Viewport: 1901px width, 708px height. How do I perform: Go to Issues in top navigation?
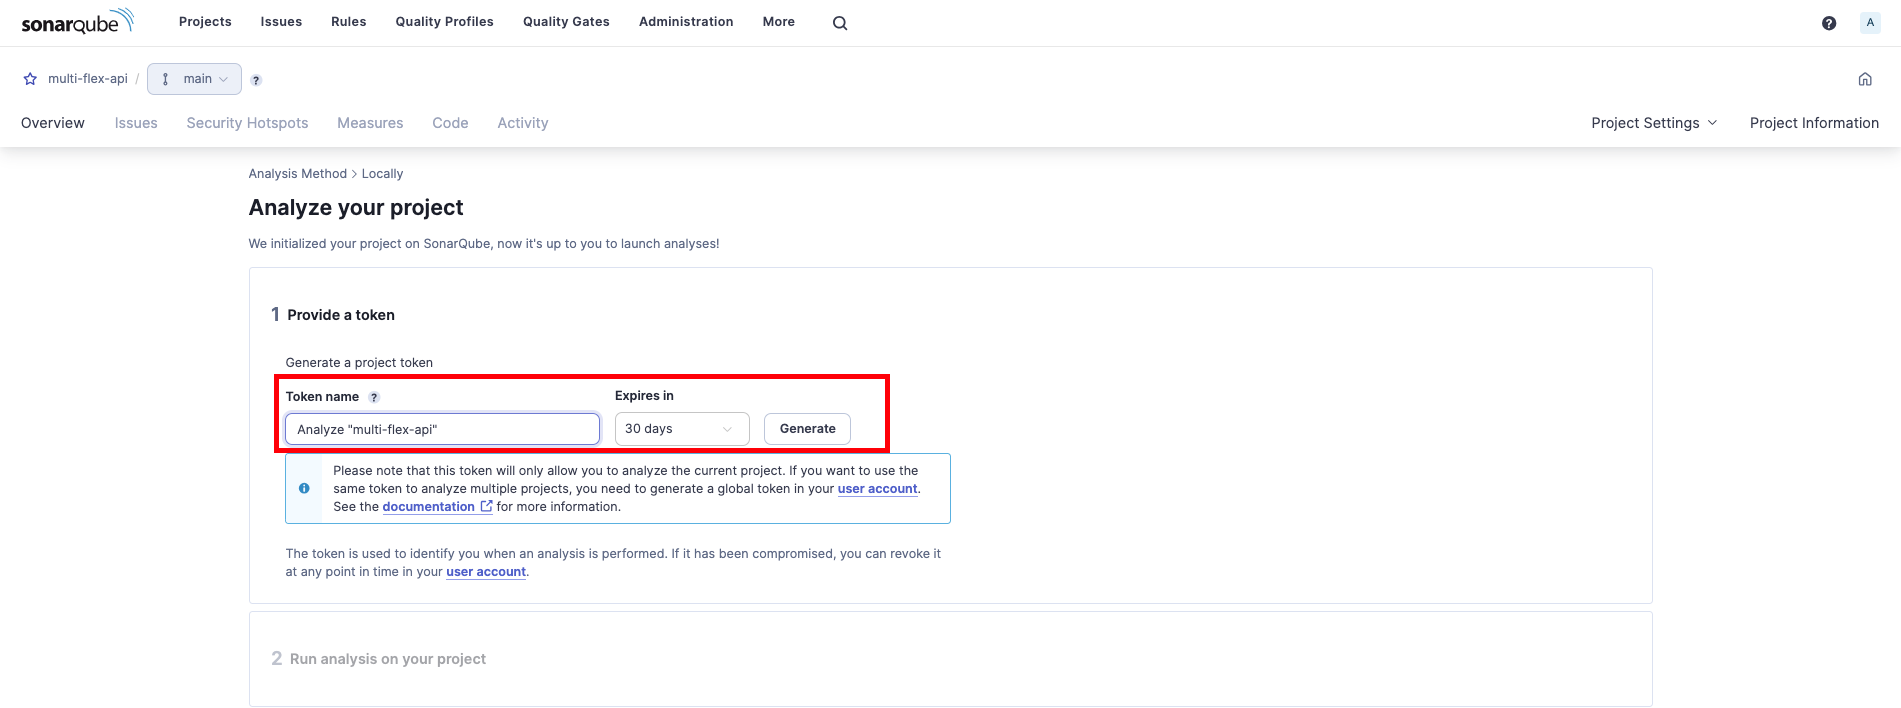[x=281, y=22]
